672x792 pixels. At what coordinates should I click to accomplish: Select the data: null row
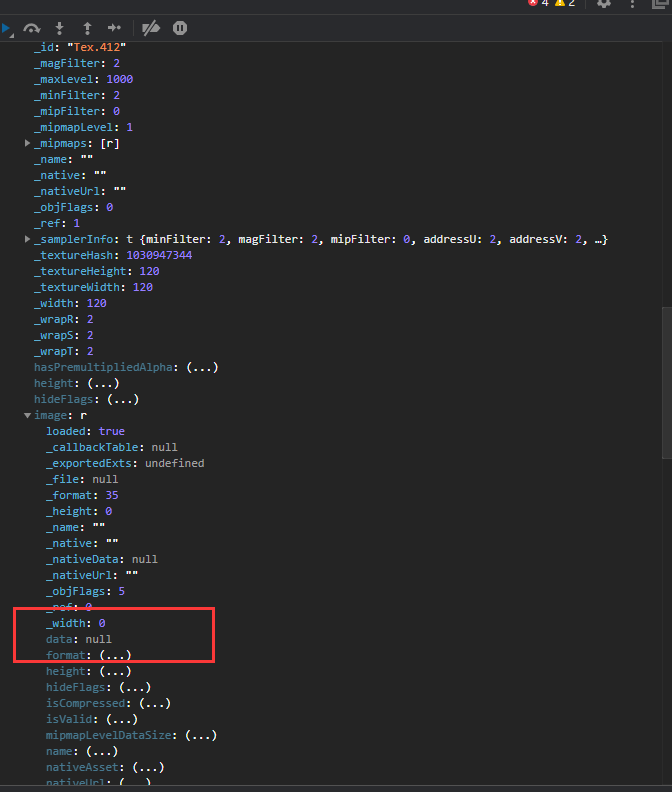point(79,639)
